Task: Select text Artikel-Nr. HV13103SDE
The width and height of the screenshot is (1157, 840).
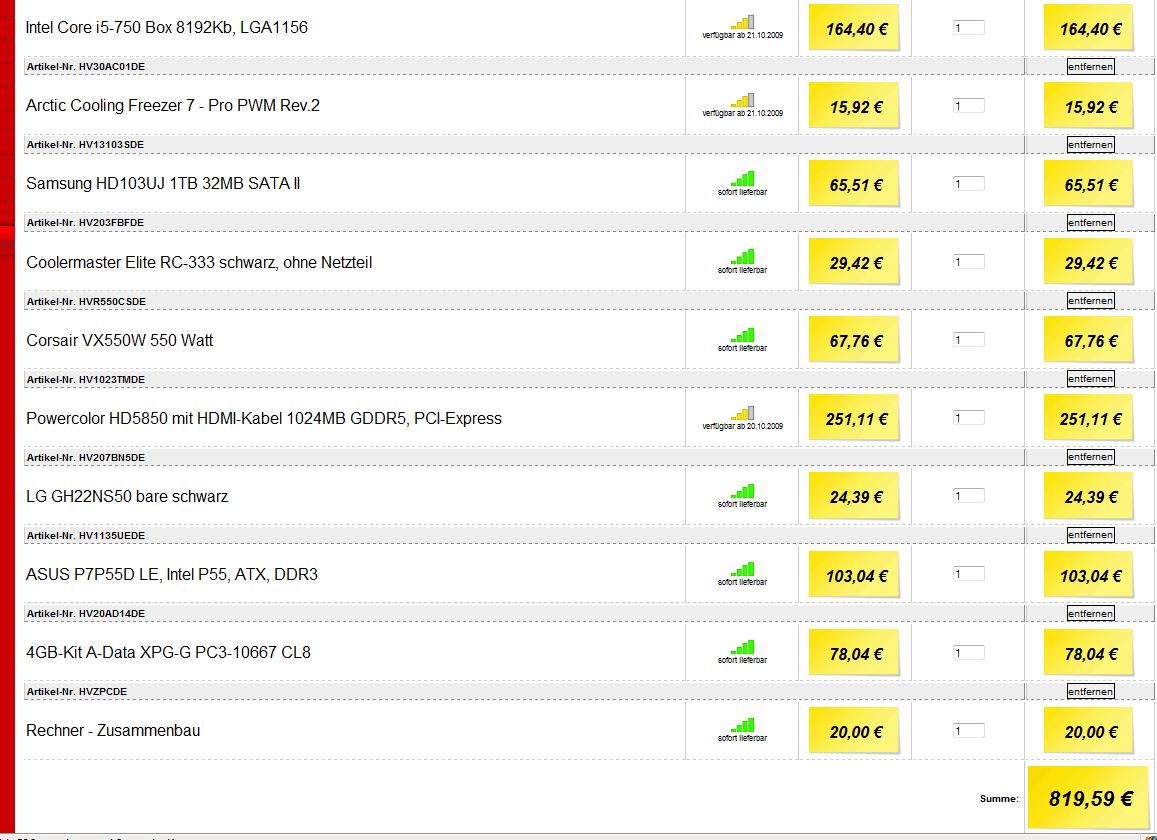Action: [86, 145]
